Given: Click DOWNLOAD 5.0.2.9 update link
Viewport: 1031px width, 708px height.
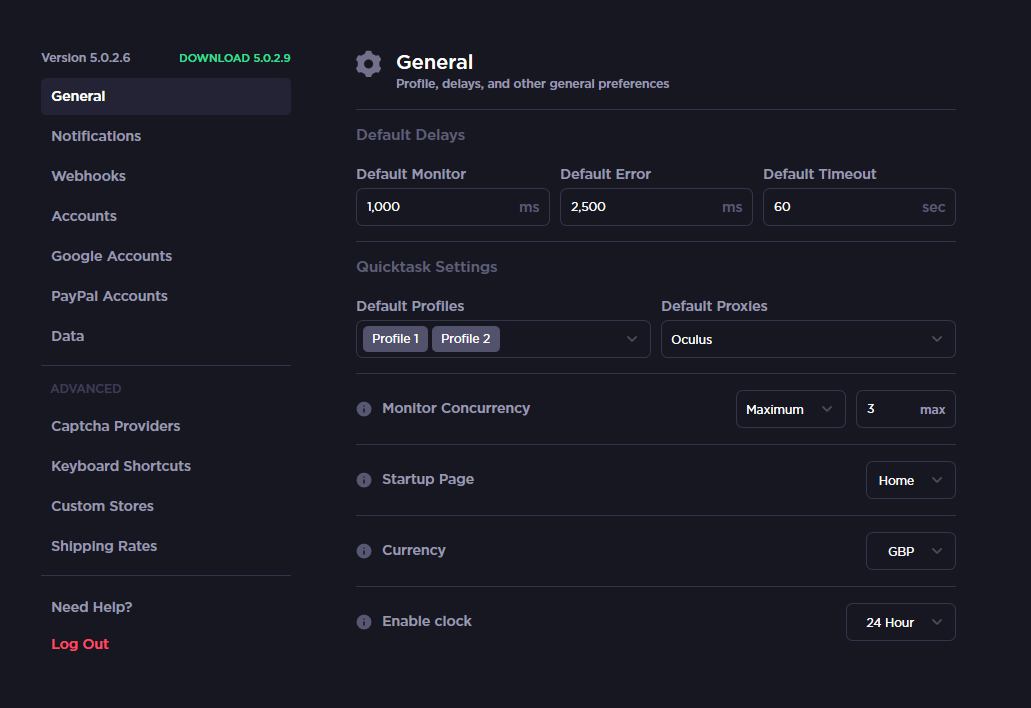Looking at the screenshot, I should click(235, 58).
